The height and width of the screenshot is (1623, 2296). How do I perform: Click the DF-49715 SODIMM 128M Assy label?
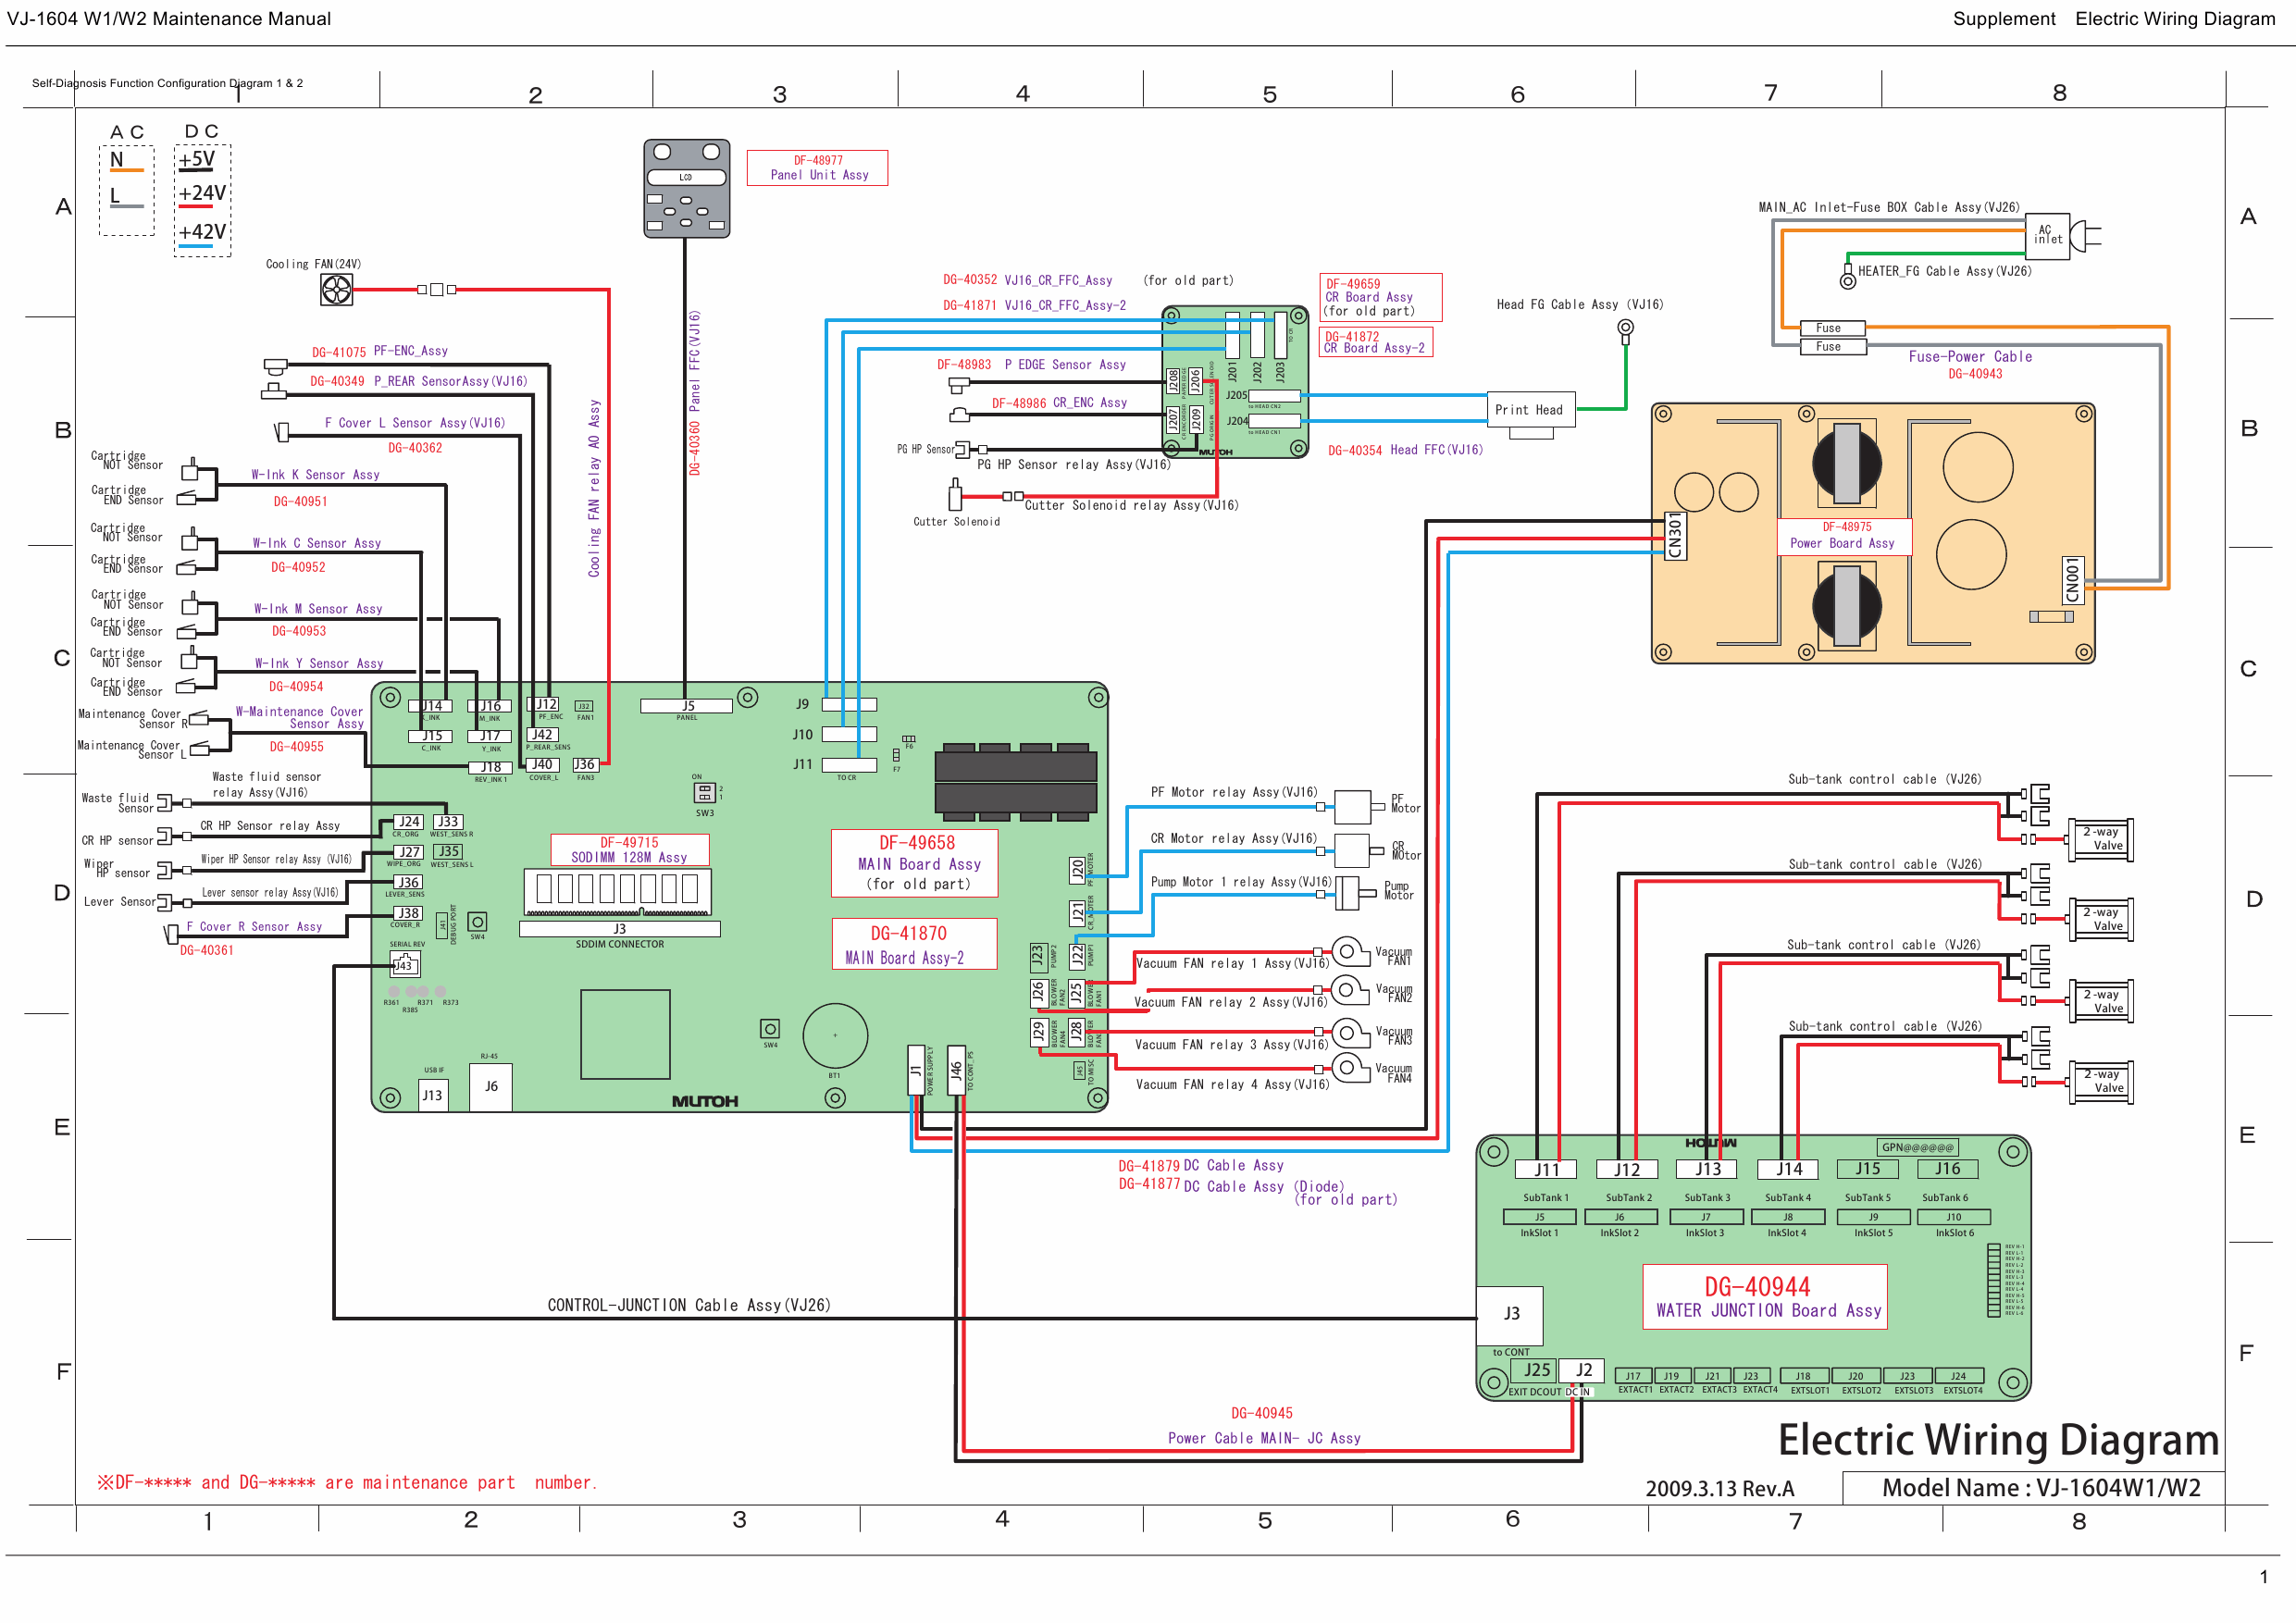tap(630, 850)
